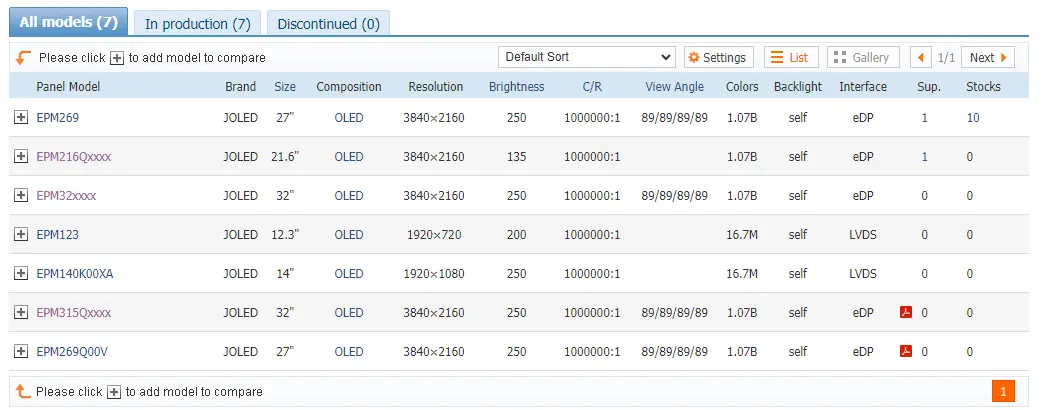
Task: Click LVDS interface cell of EPM123
Action: click(x=863, y=235)
